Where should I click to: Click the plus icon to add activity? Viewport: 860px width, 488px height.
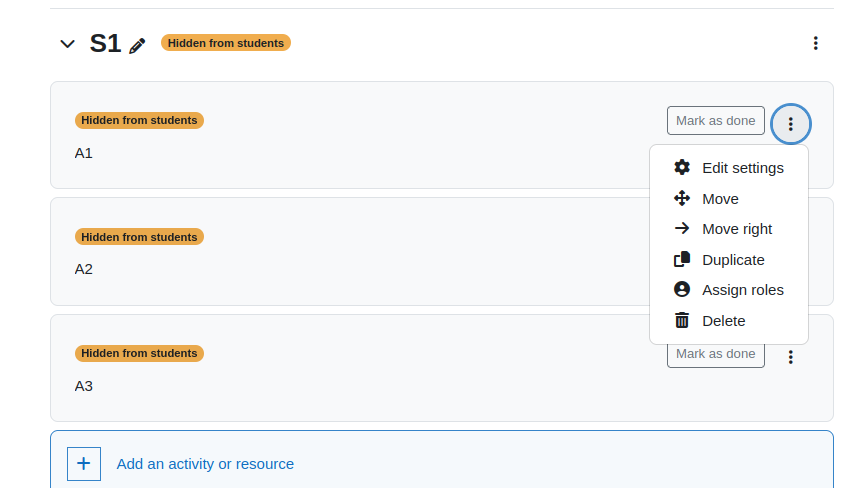pyautogui.click(x=84, y=464)
